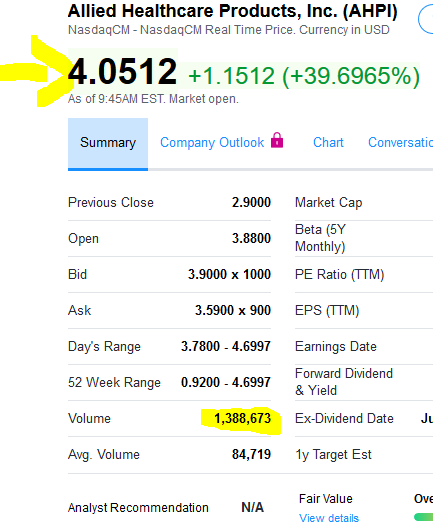This screenshot has width=433, height=530.
Task: Click the View details link under Fair Value
Action: 329,518
